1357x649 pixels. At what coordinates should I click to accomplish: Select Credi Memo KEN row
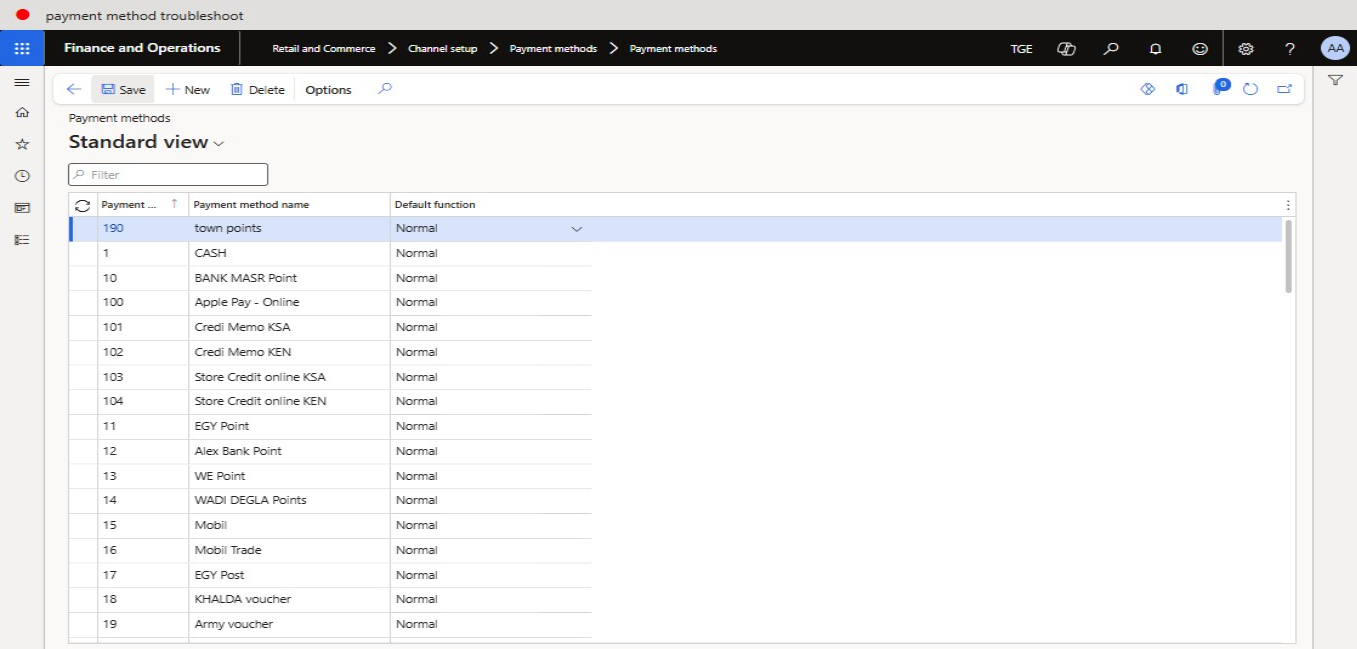coord(330,352)
